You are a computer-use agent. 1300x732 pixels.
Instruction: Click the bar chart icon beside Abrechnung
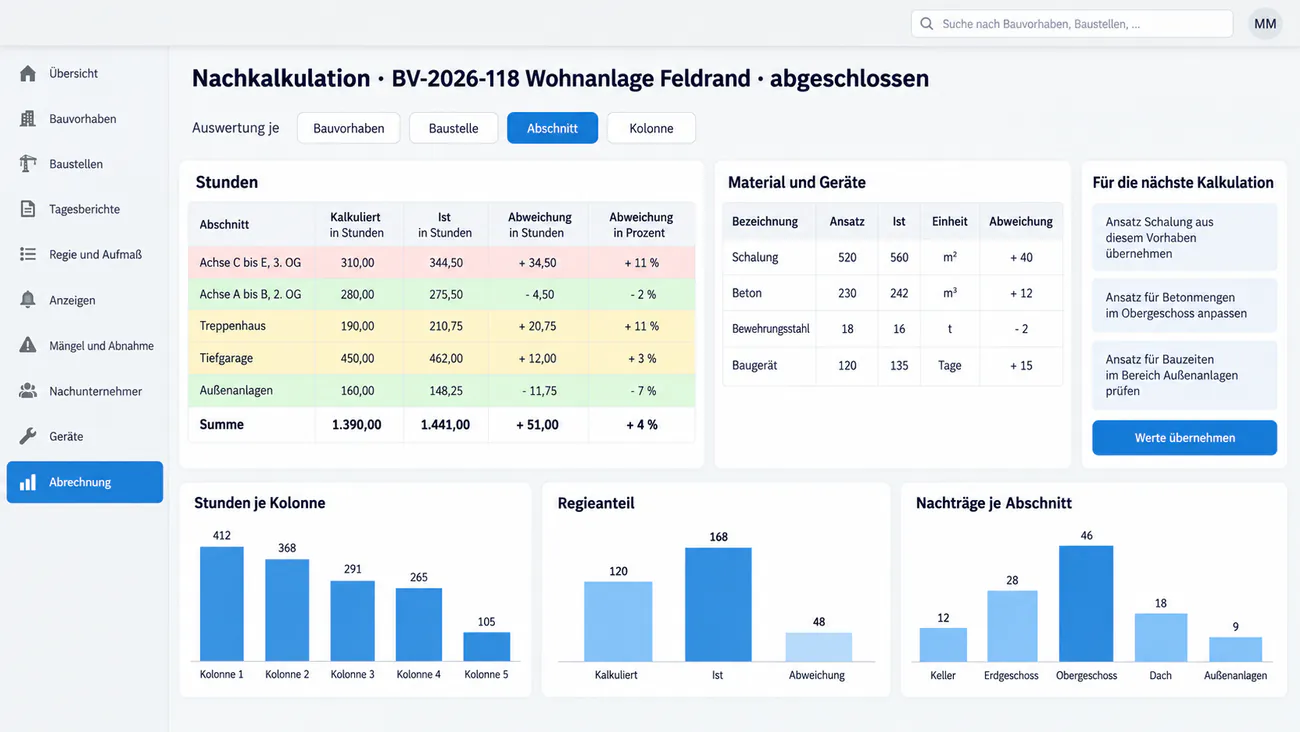coord(28,482)
